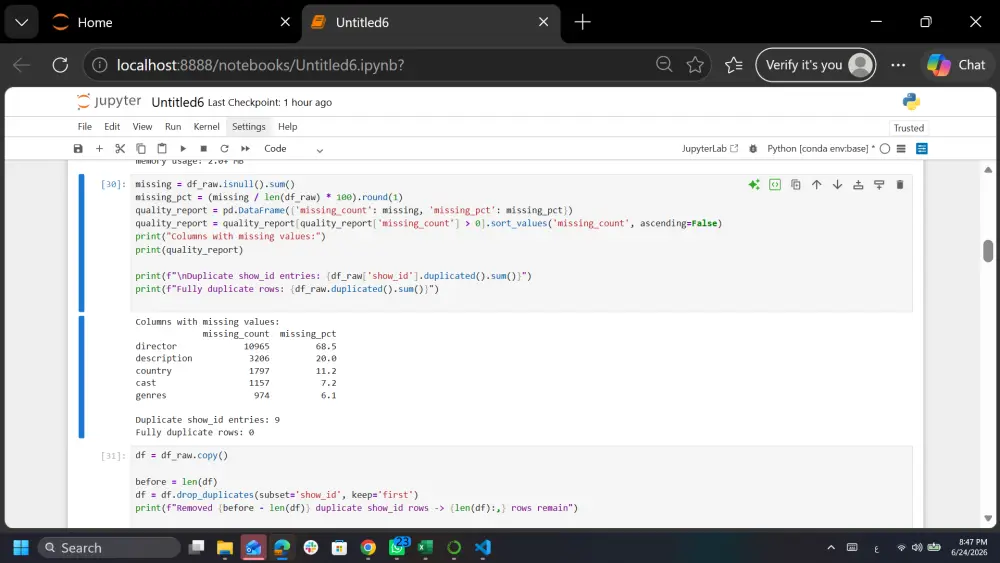Click the Python [conda env:base] kernel name
The image size is (1000, 563).
820,149
